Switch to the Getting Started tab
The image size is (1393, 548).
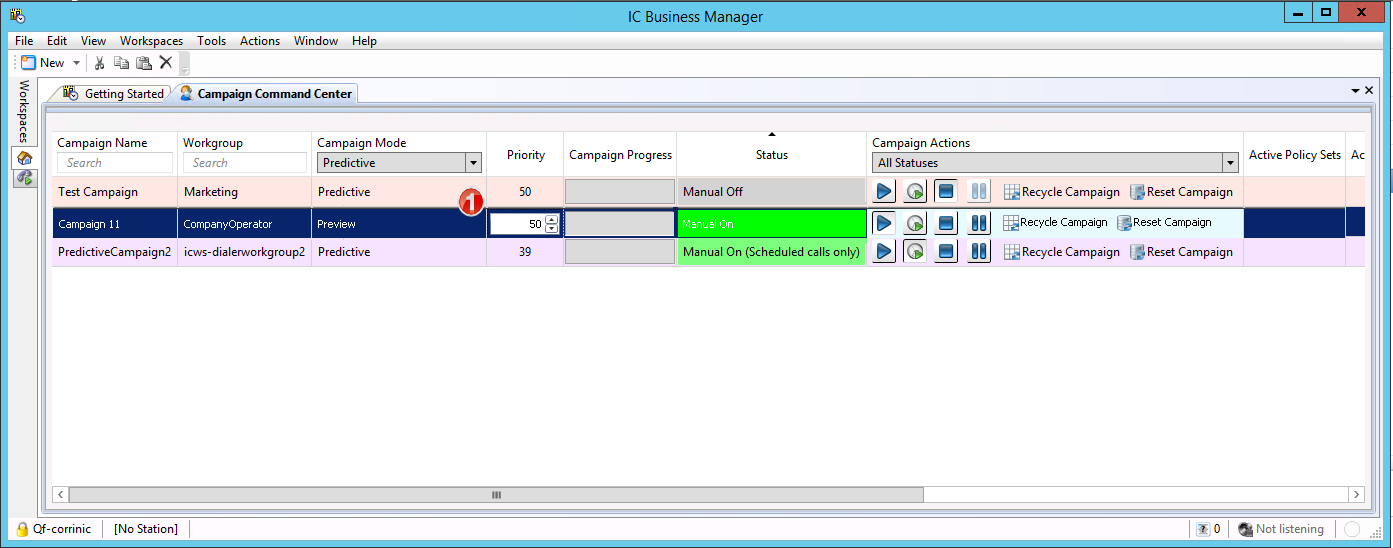(114, 94)
